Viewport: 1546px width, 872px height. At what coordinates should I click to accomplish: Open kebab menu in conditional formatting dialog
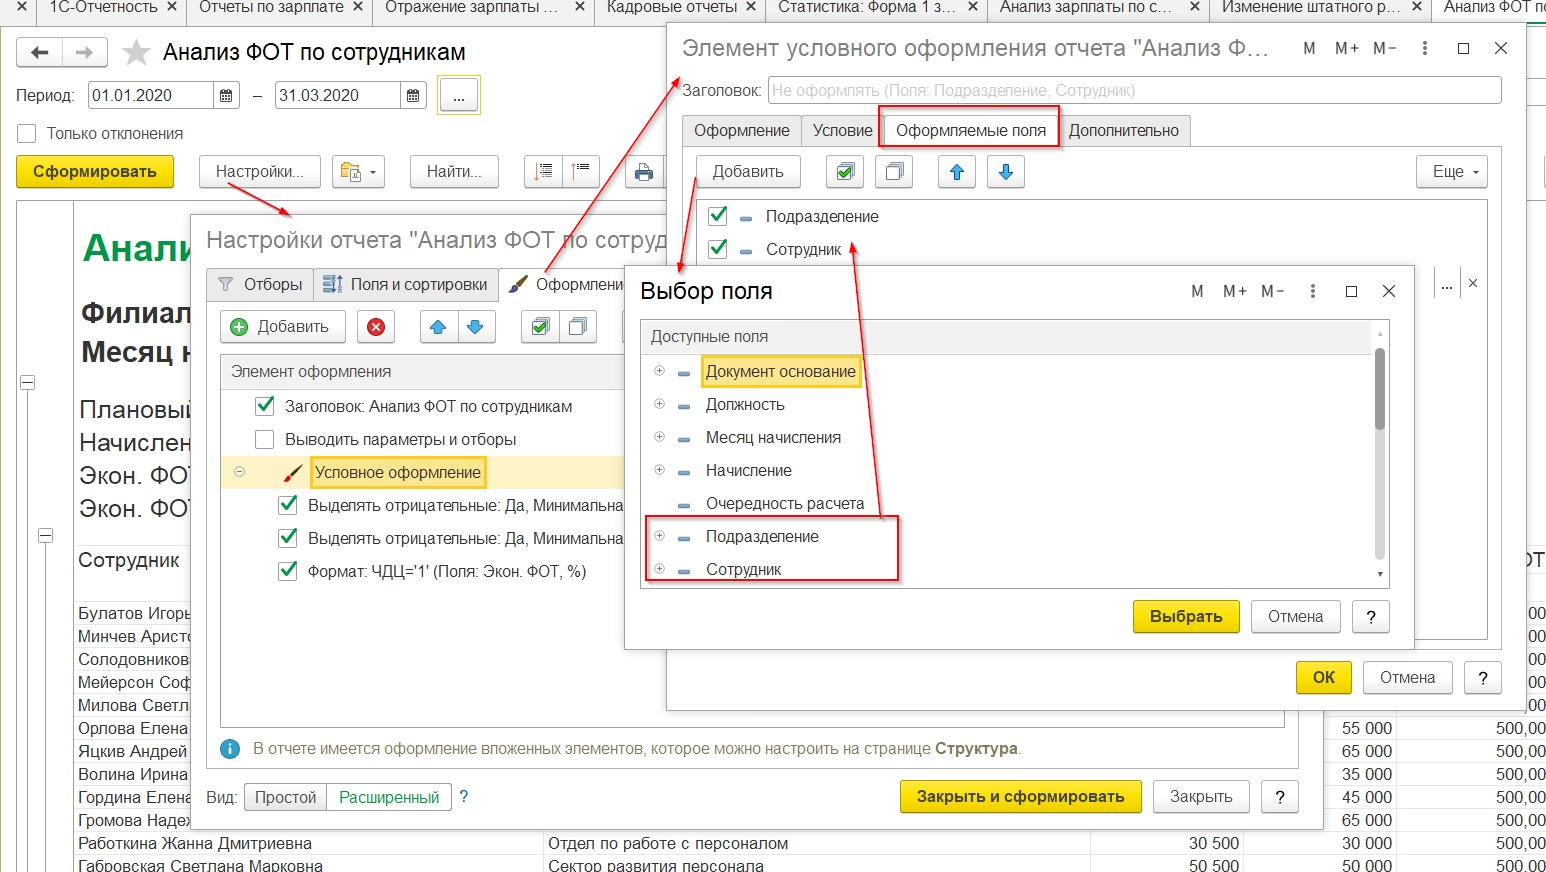[x=1425, y=48]
